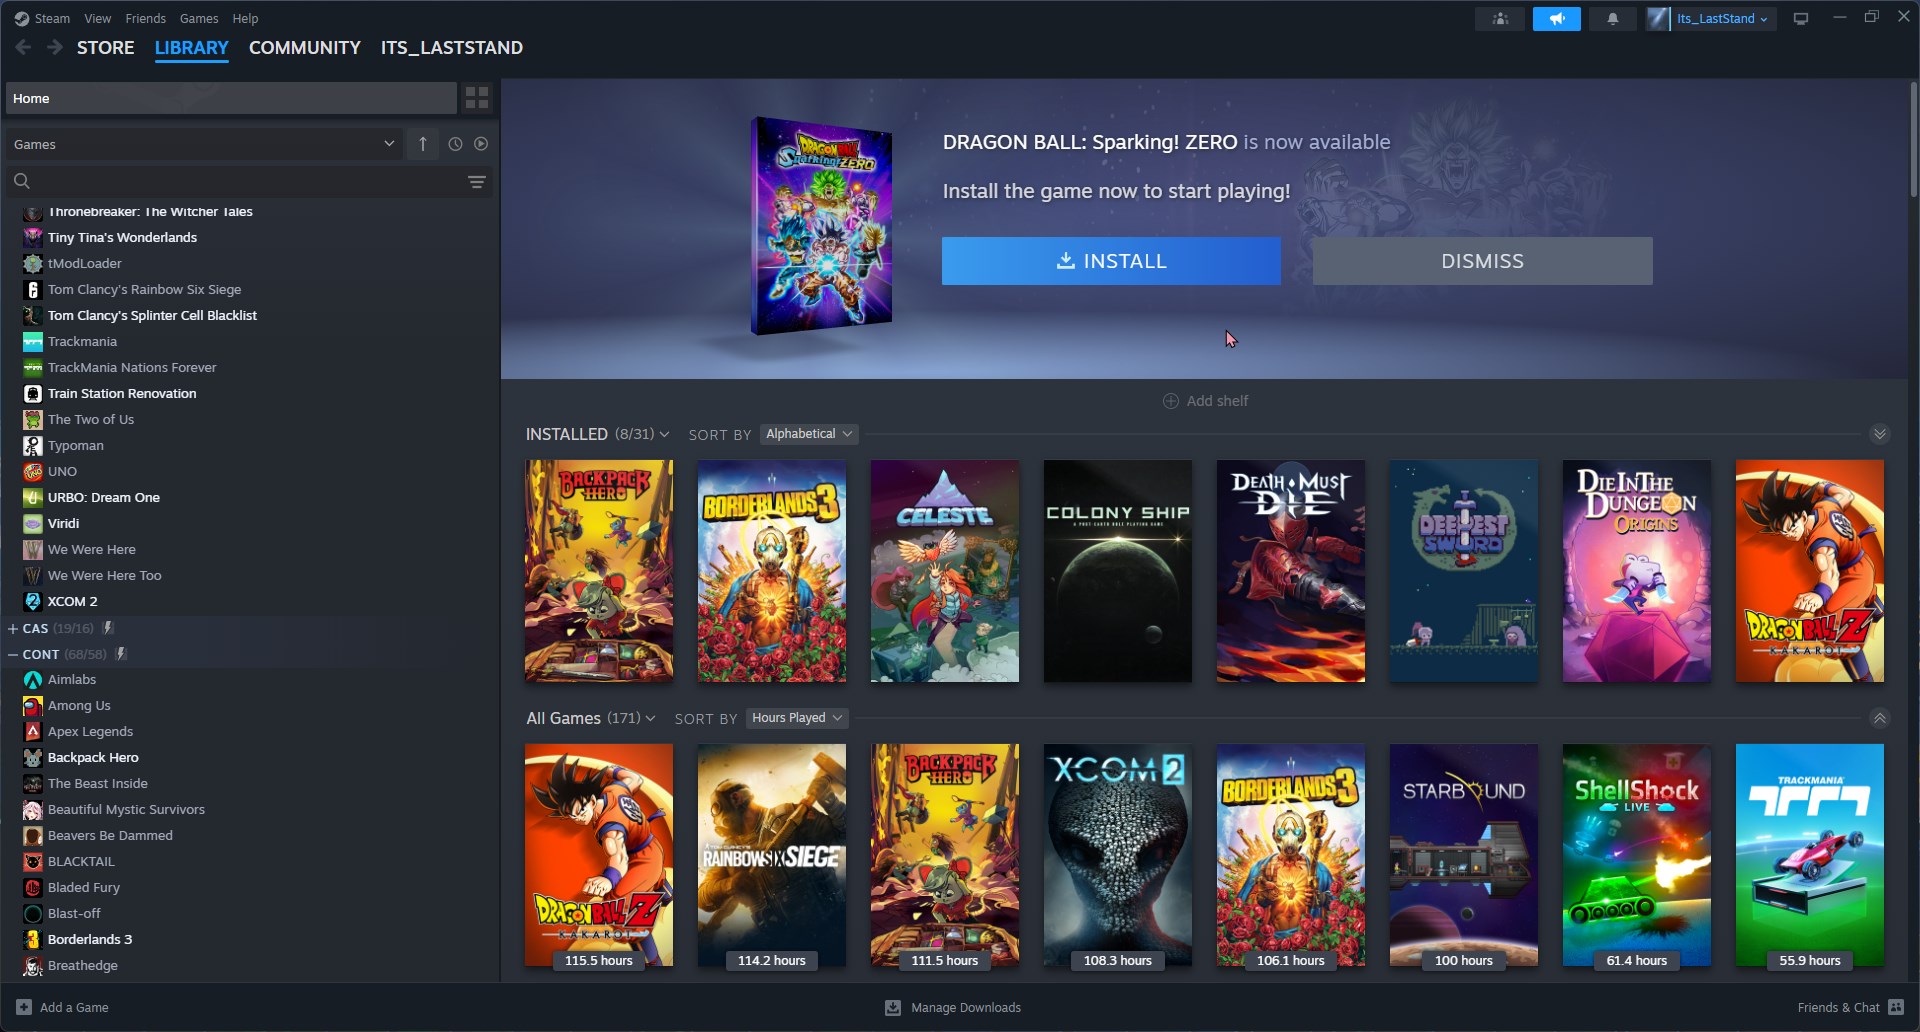Open the Friends menu
Viewport: 1920px width, 1032px height.
[146, 18]
